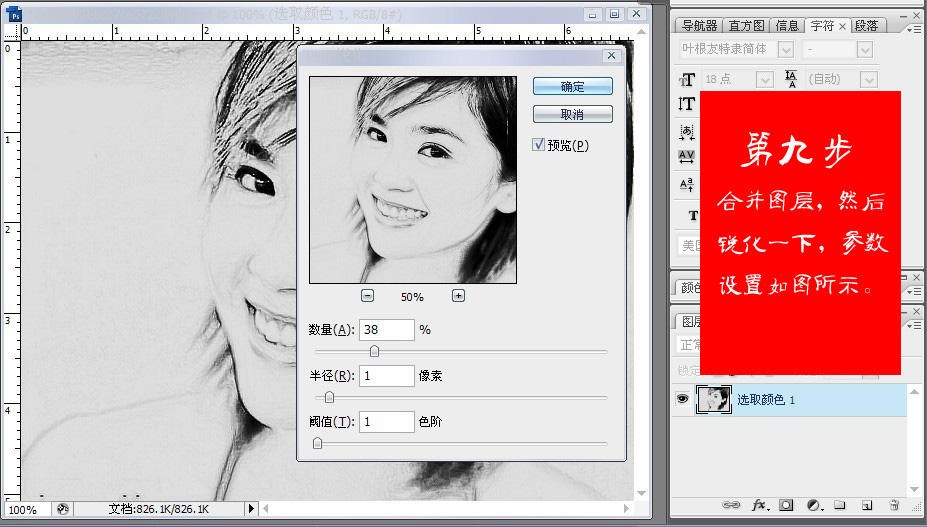Create a new group with folder icon
The width and height of the screenshot is (927, 527).
(840, 505)
